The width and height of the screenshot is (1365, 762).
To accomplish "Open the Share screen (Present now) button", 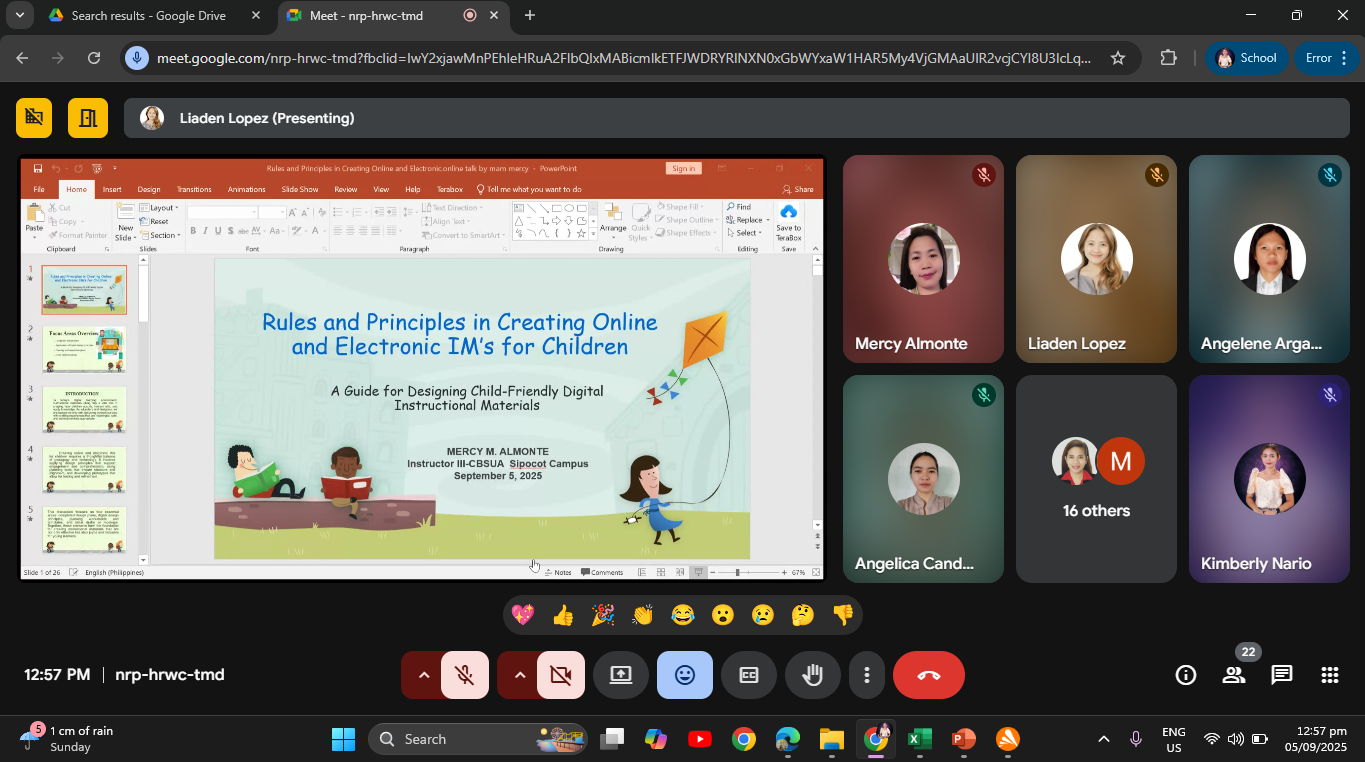I will (621, 675).
